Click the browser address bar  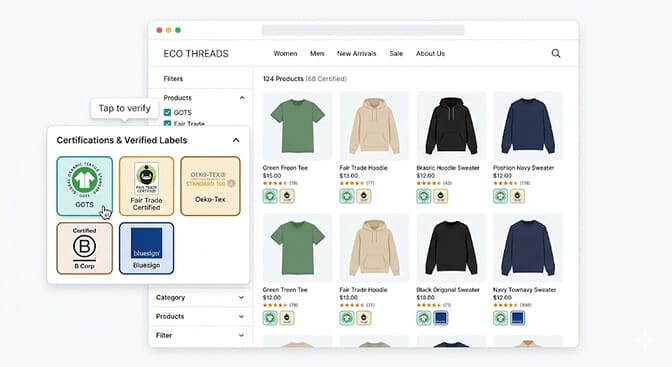(363, 30)
